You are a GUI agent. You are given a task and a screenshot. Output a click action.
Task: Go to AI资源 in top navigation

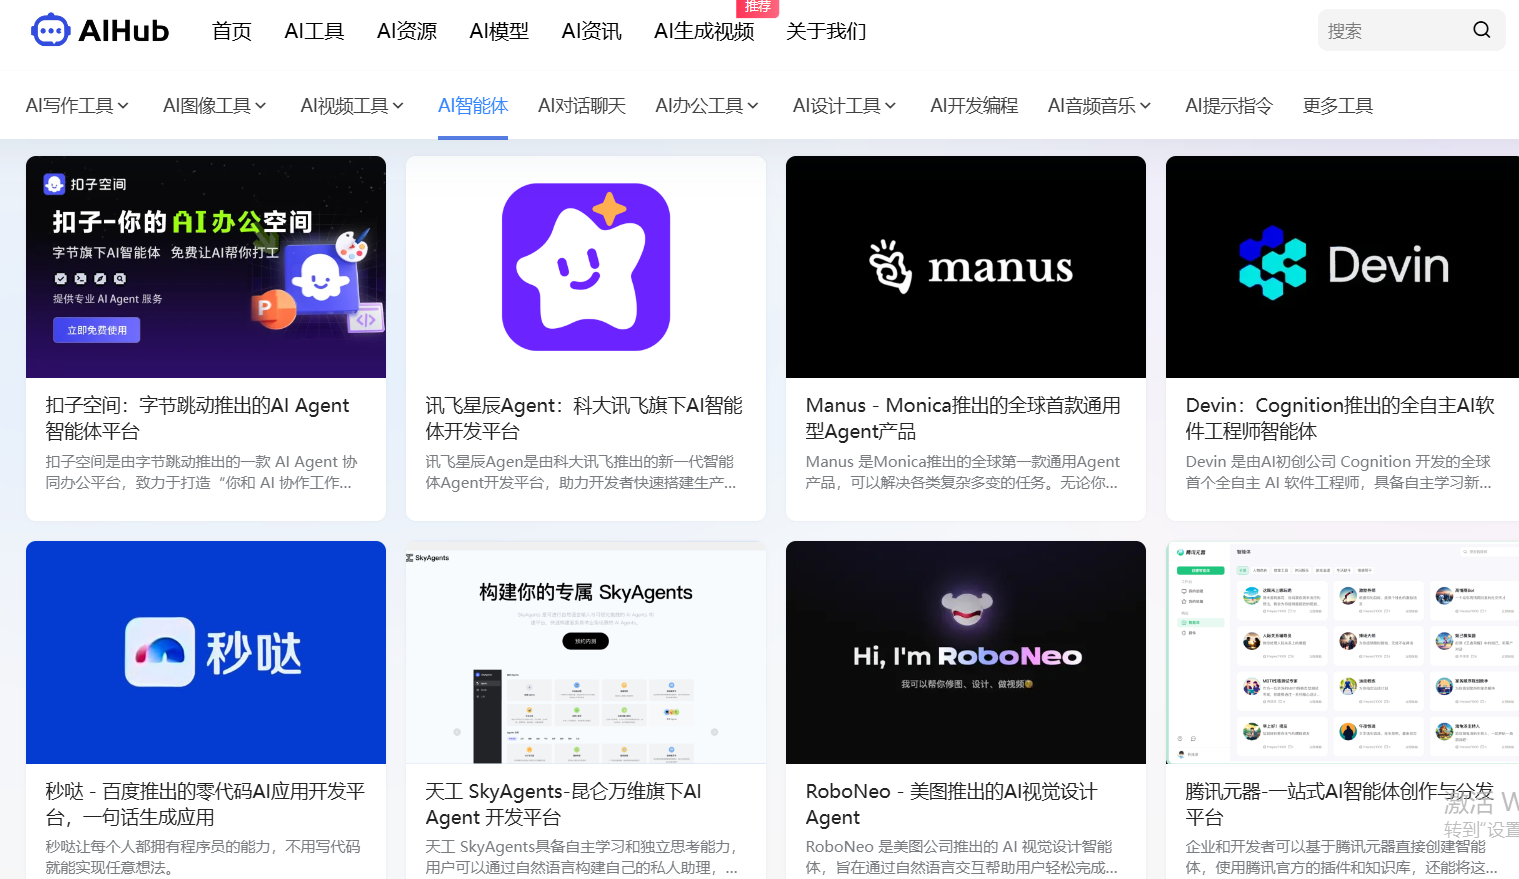point(407,31)
